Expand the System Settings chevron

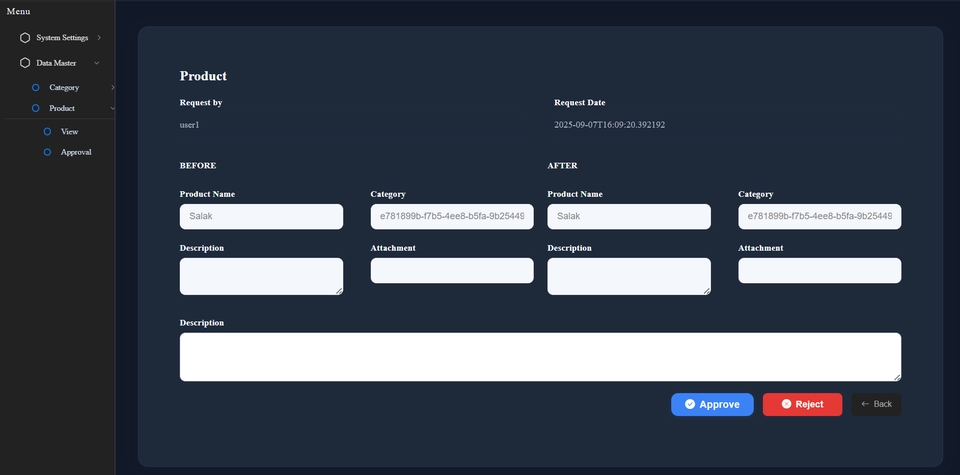[x=99, y=38]
